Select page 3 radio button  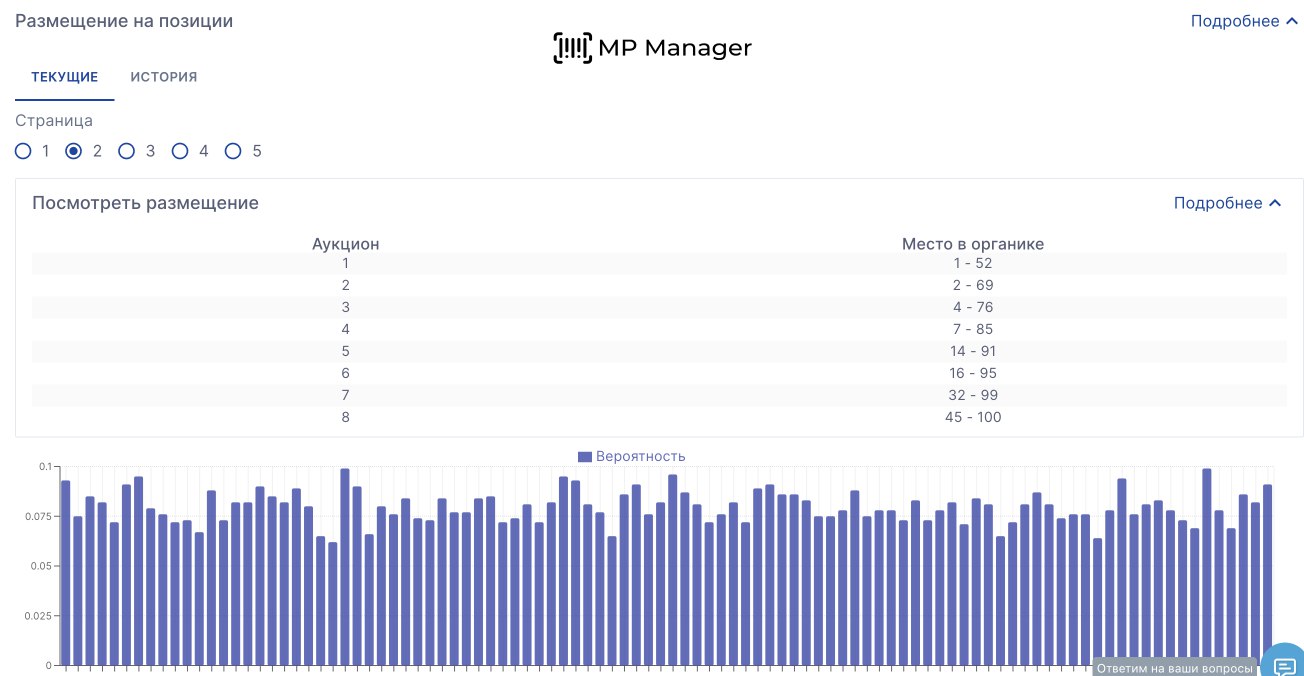tap(127, 151)
